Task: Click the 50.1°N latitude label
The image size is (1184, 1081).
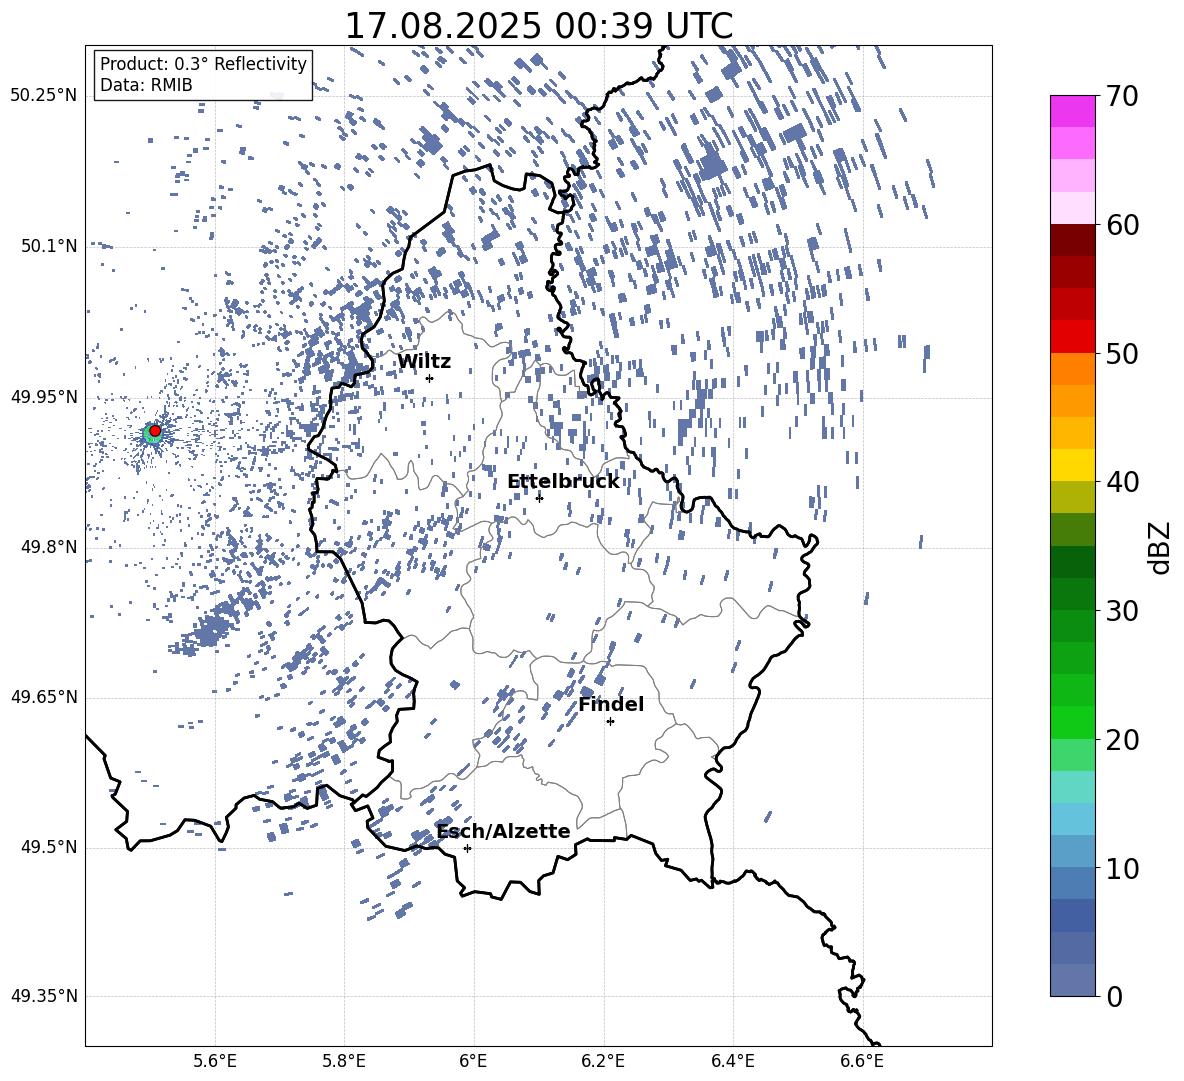Action: [48, 246]
